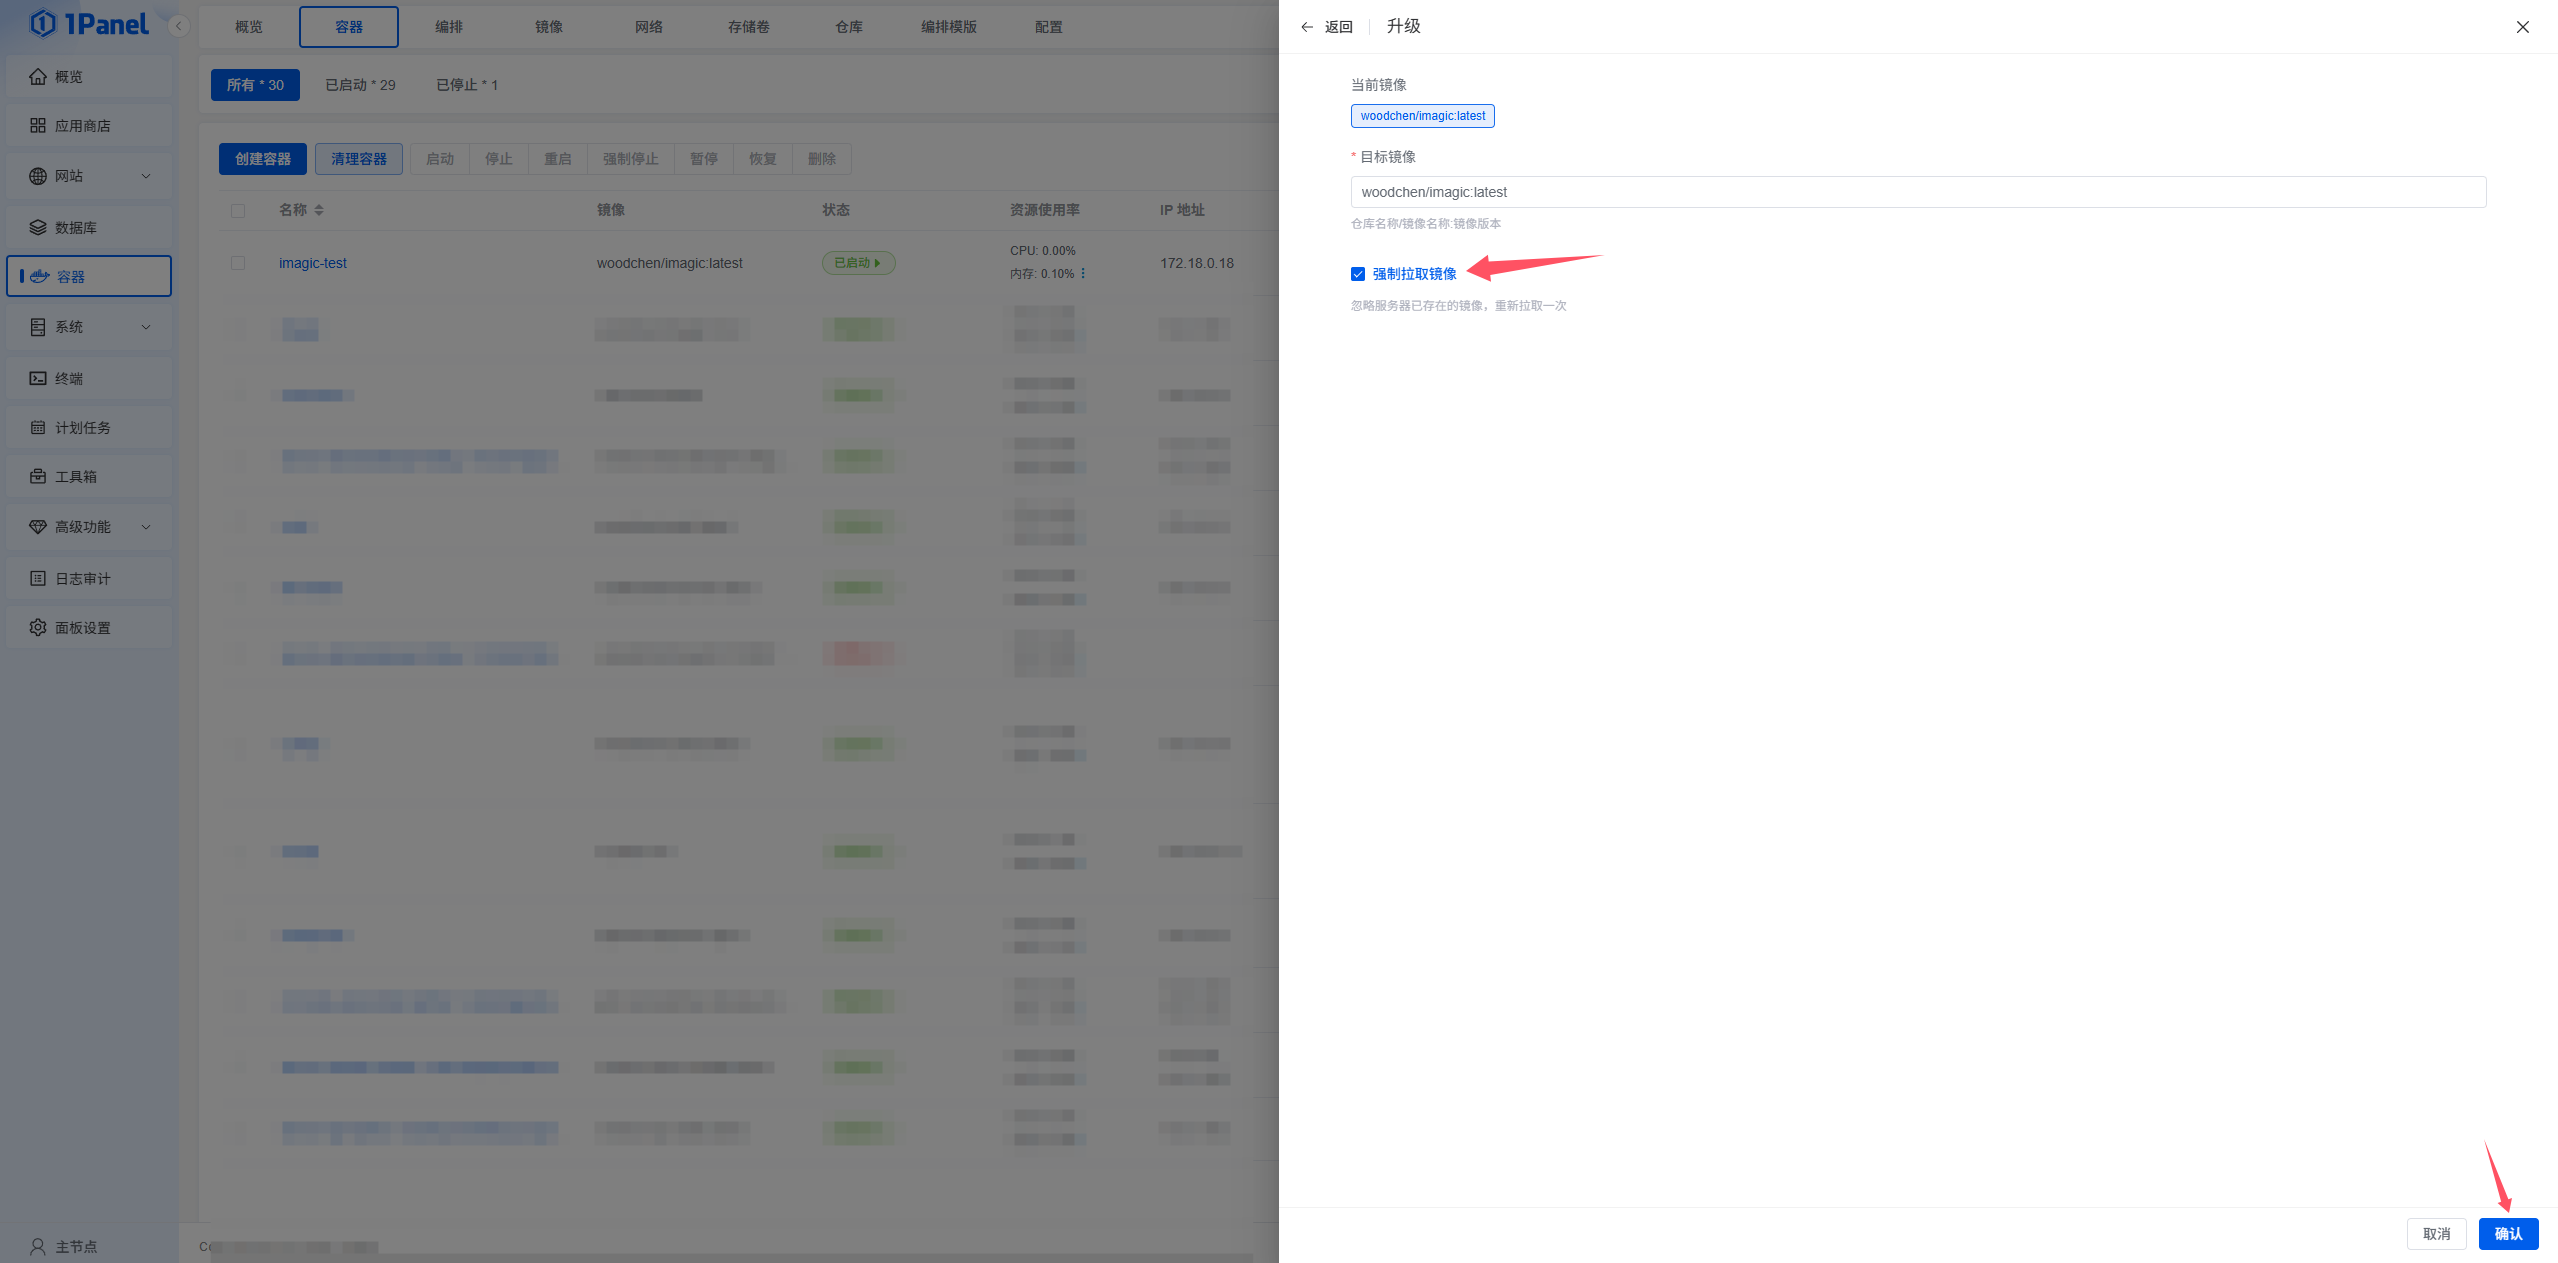
Task: Click the 已启动 status badge for imagic-test
Action: click(x=858, y=263)
